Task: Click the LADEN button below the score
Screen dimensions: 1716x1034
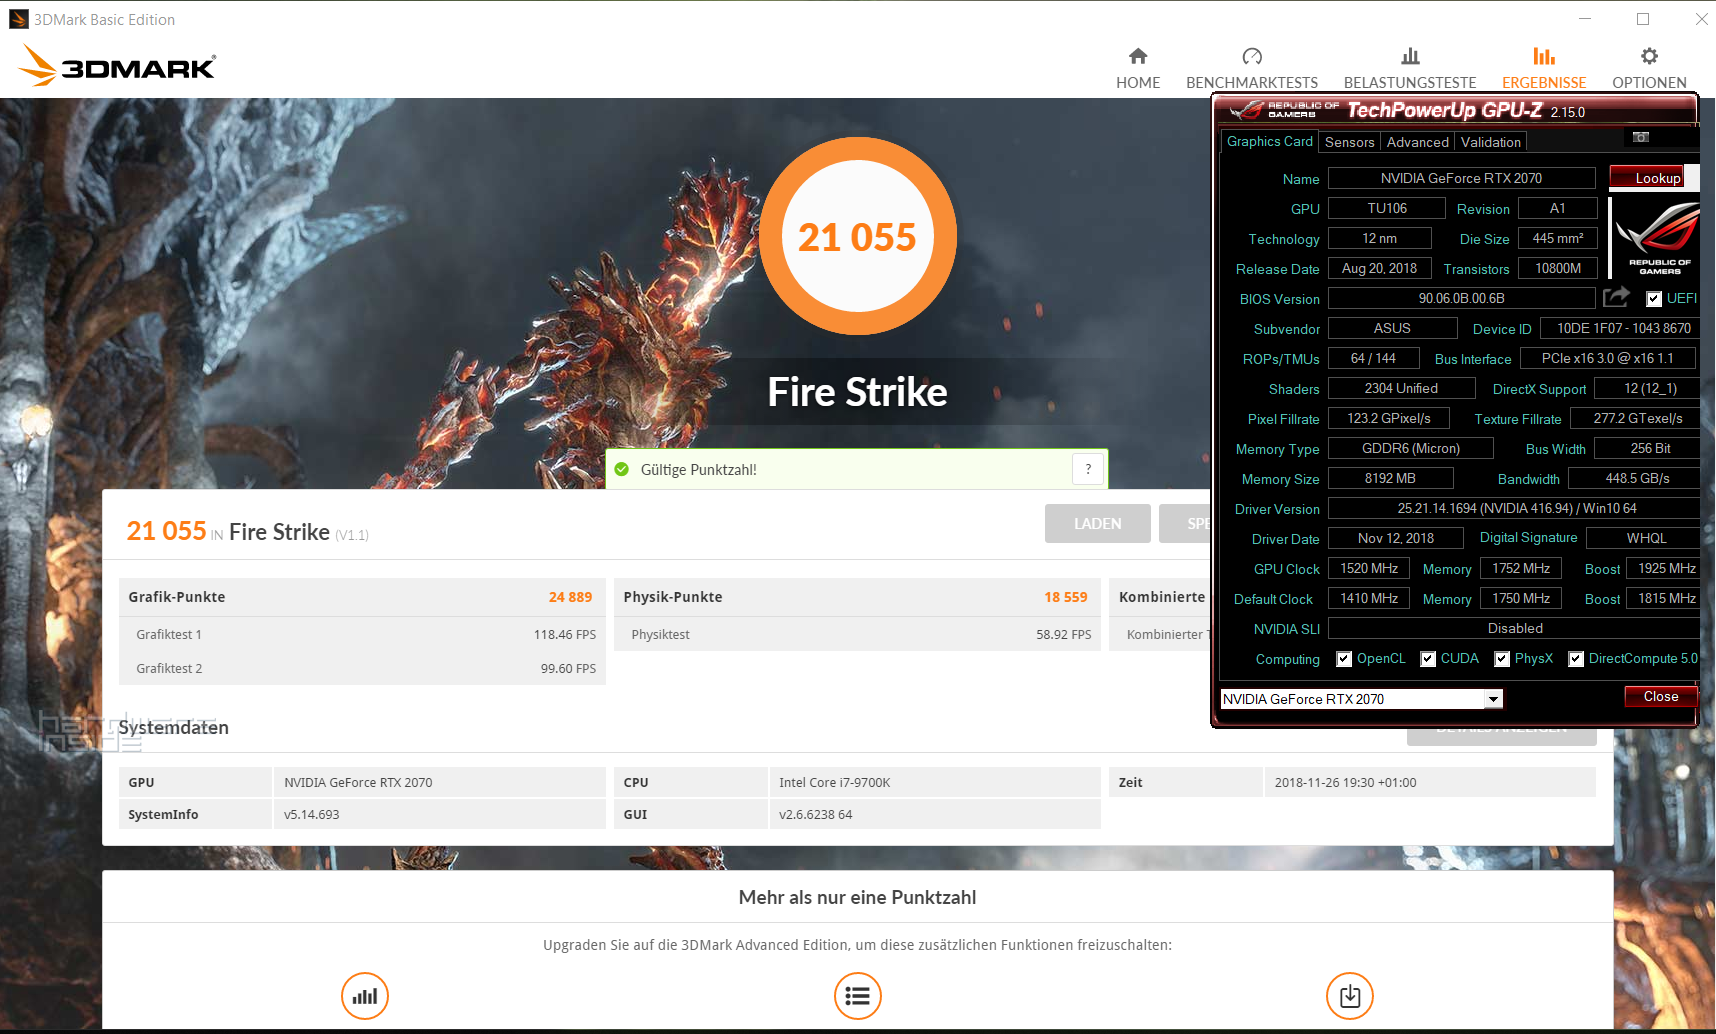Action: coord(1097,523)
